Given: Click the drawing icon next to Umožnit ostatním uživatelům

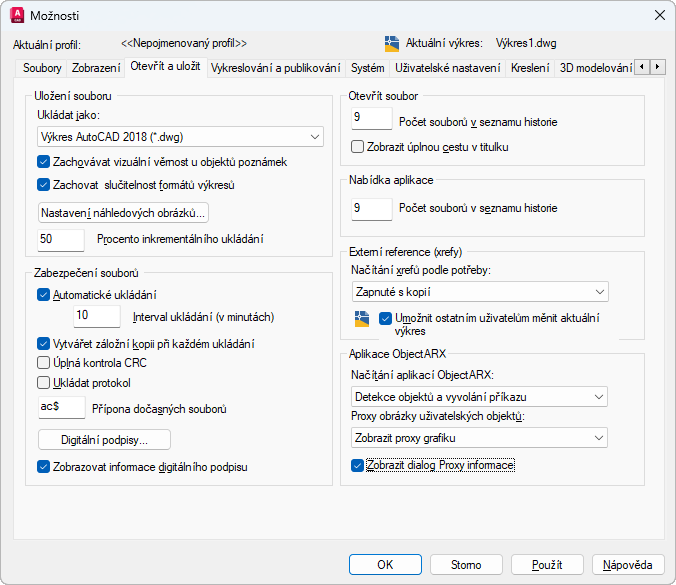Looking at the screenshot, I should (362, 318).
